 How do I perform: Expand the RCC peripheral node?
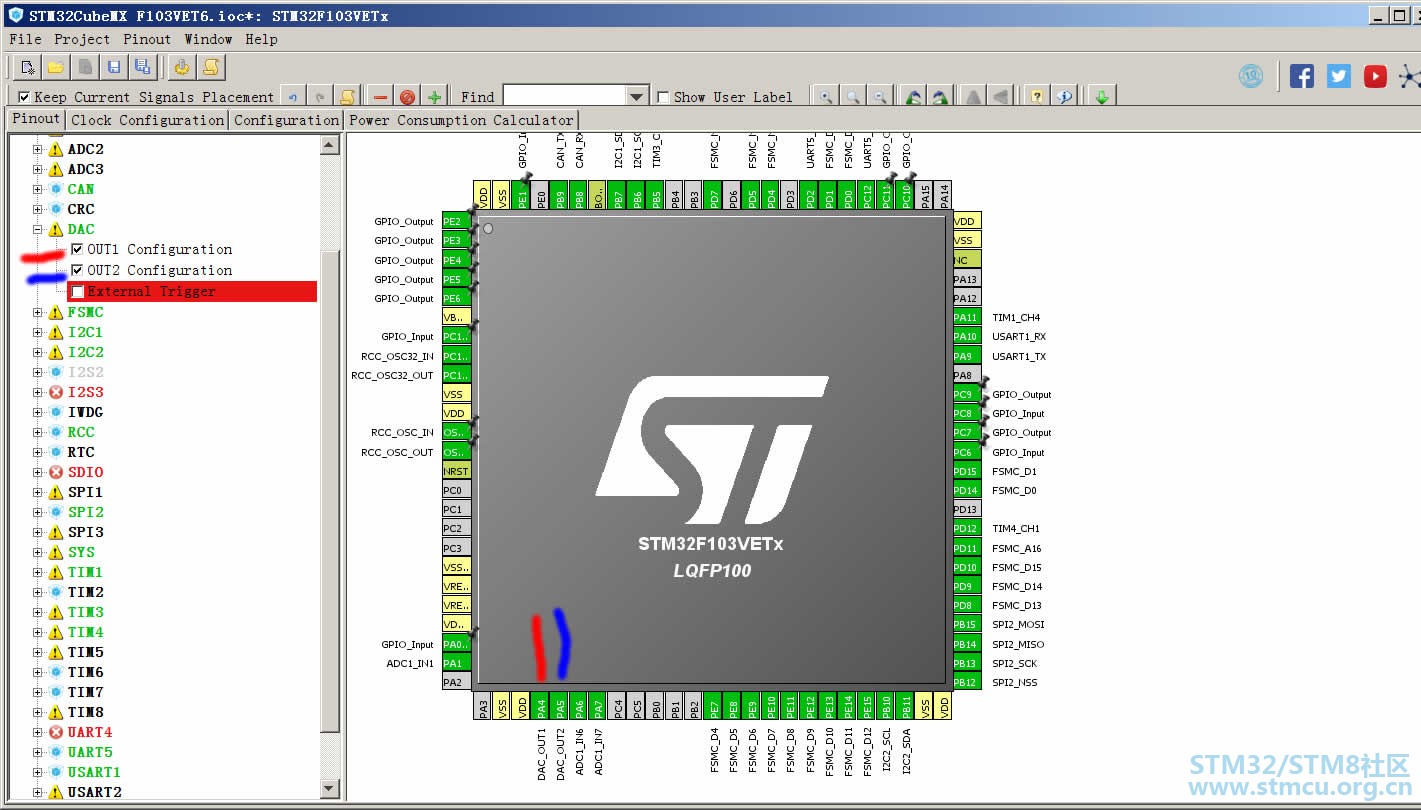38,432
